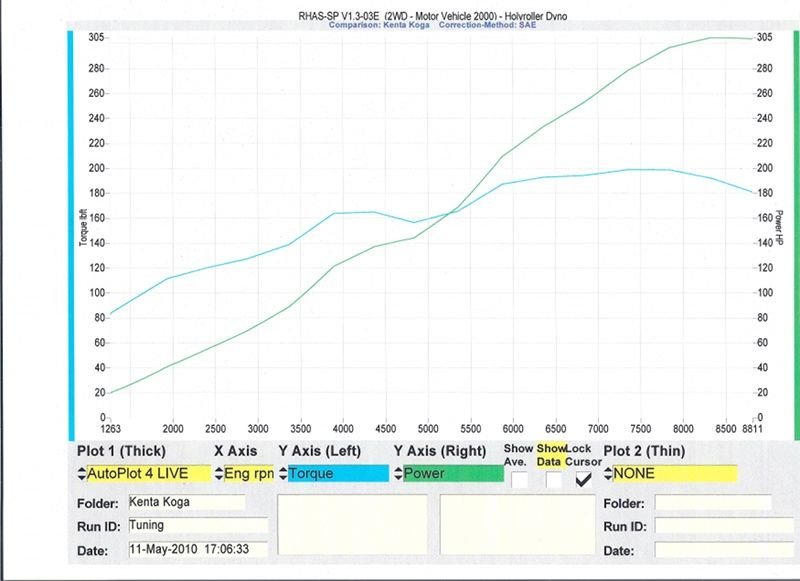800x581 pixels.
Task: Uncheck the Lock Cursor checkbox
Action: tap(584, 479)
